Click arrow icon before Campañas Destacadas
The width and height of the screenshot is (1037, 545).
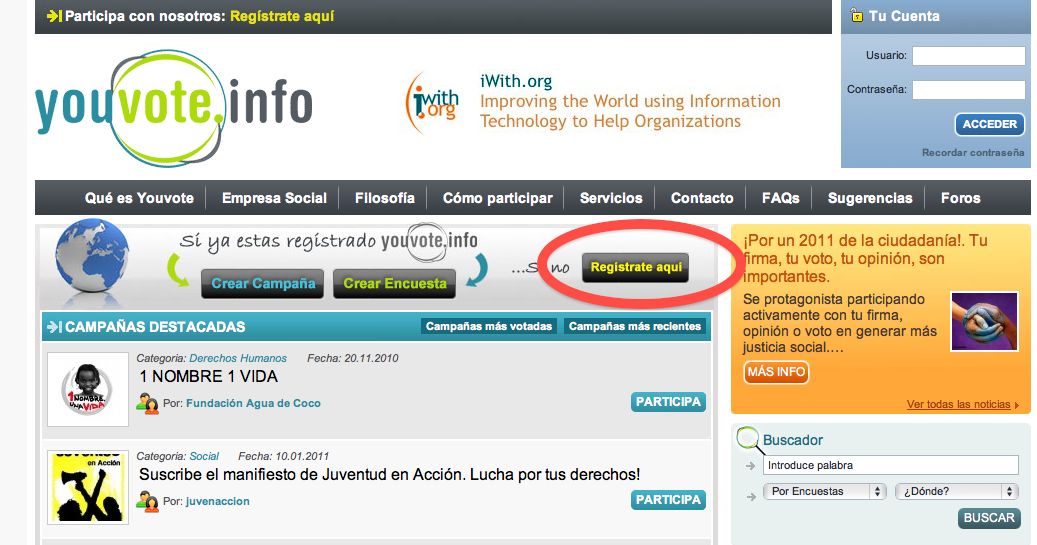coord(55,327)
